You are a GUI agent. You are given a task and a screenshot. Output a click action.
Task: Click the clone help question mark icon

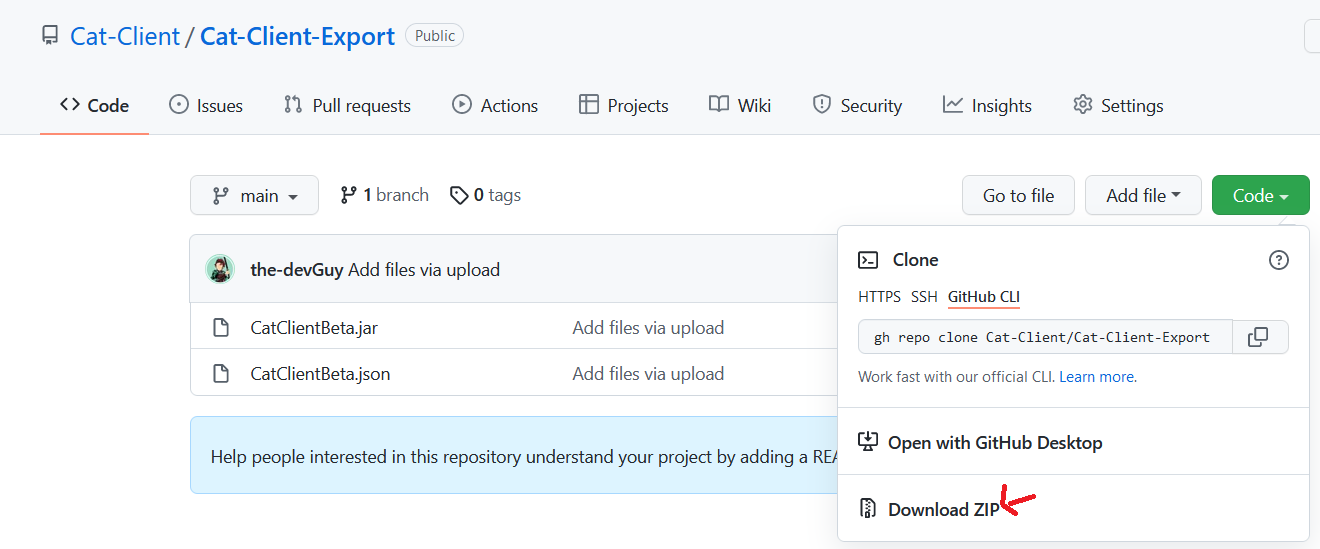[x=1278, y=260]
